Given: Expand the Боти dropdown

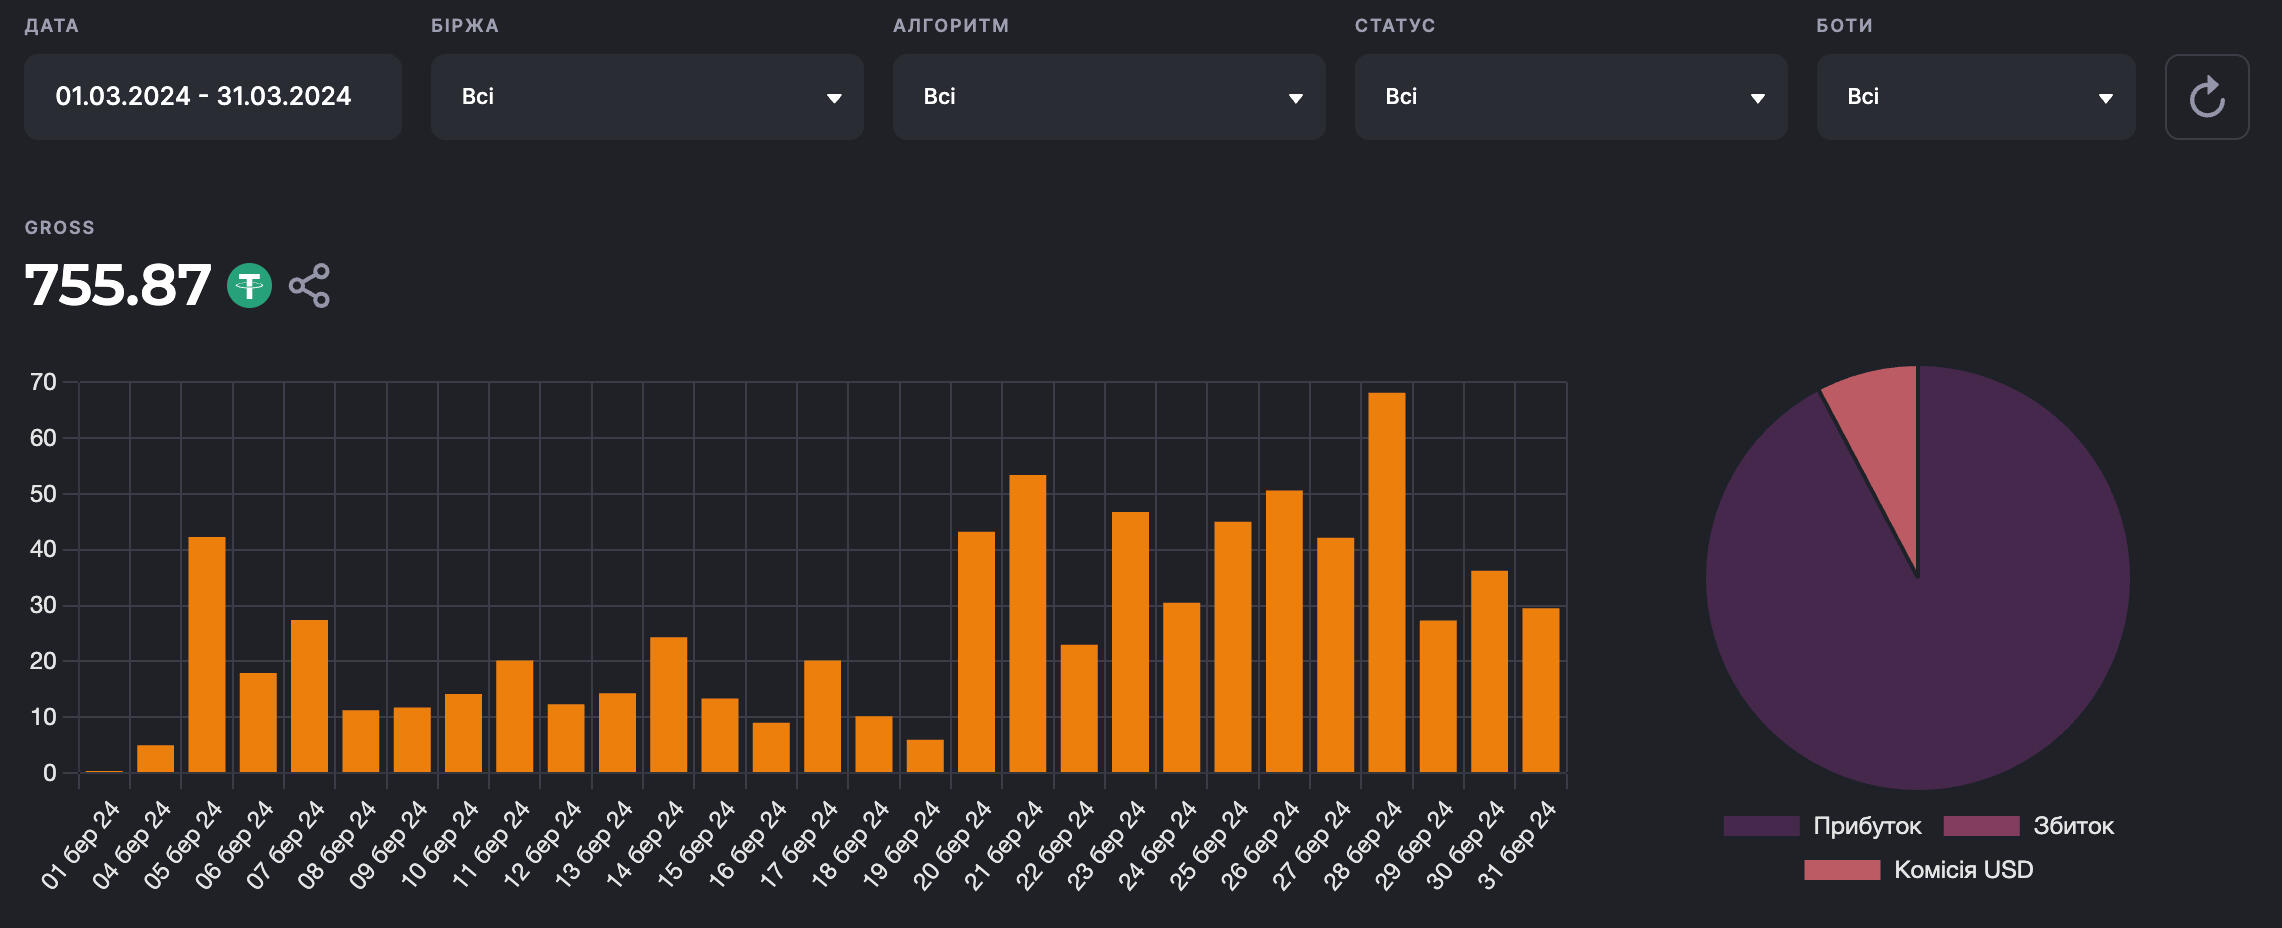Looking at the screenshot, I should coord(1975,97).
